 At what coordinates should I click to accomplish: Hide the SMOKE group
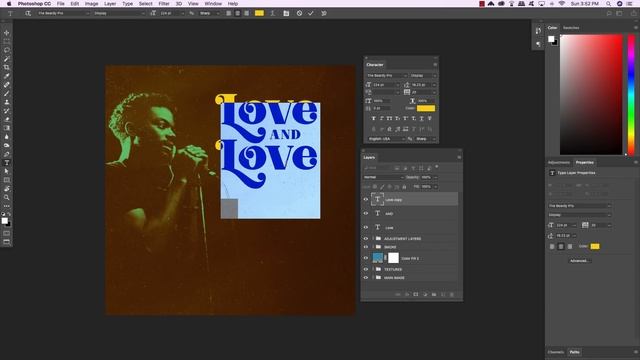point(366,247)
